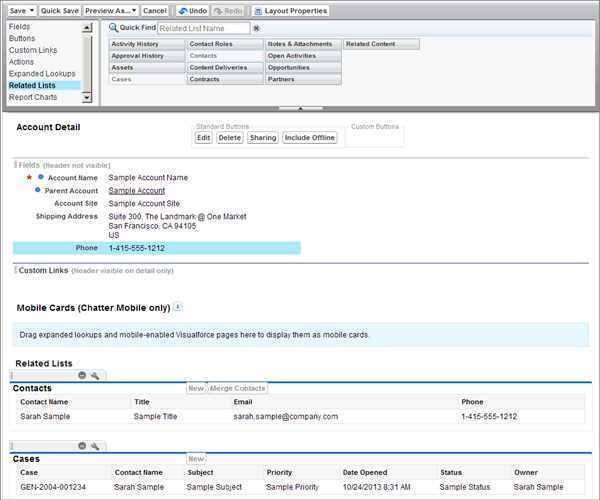Click the clear Quick Find icon
This screenshot has height=500, width=600.
256,29
